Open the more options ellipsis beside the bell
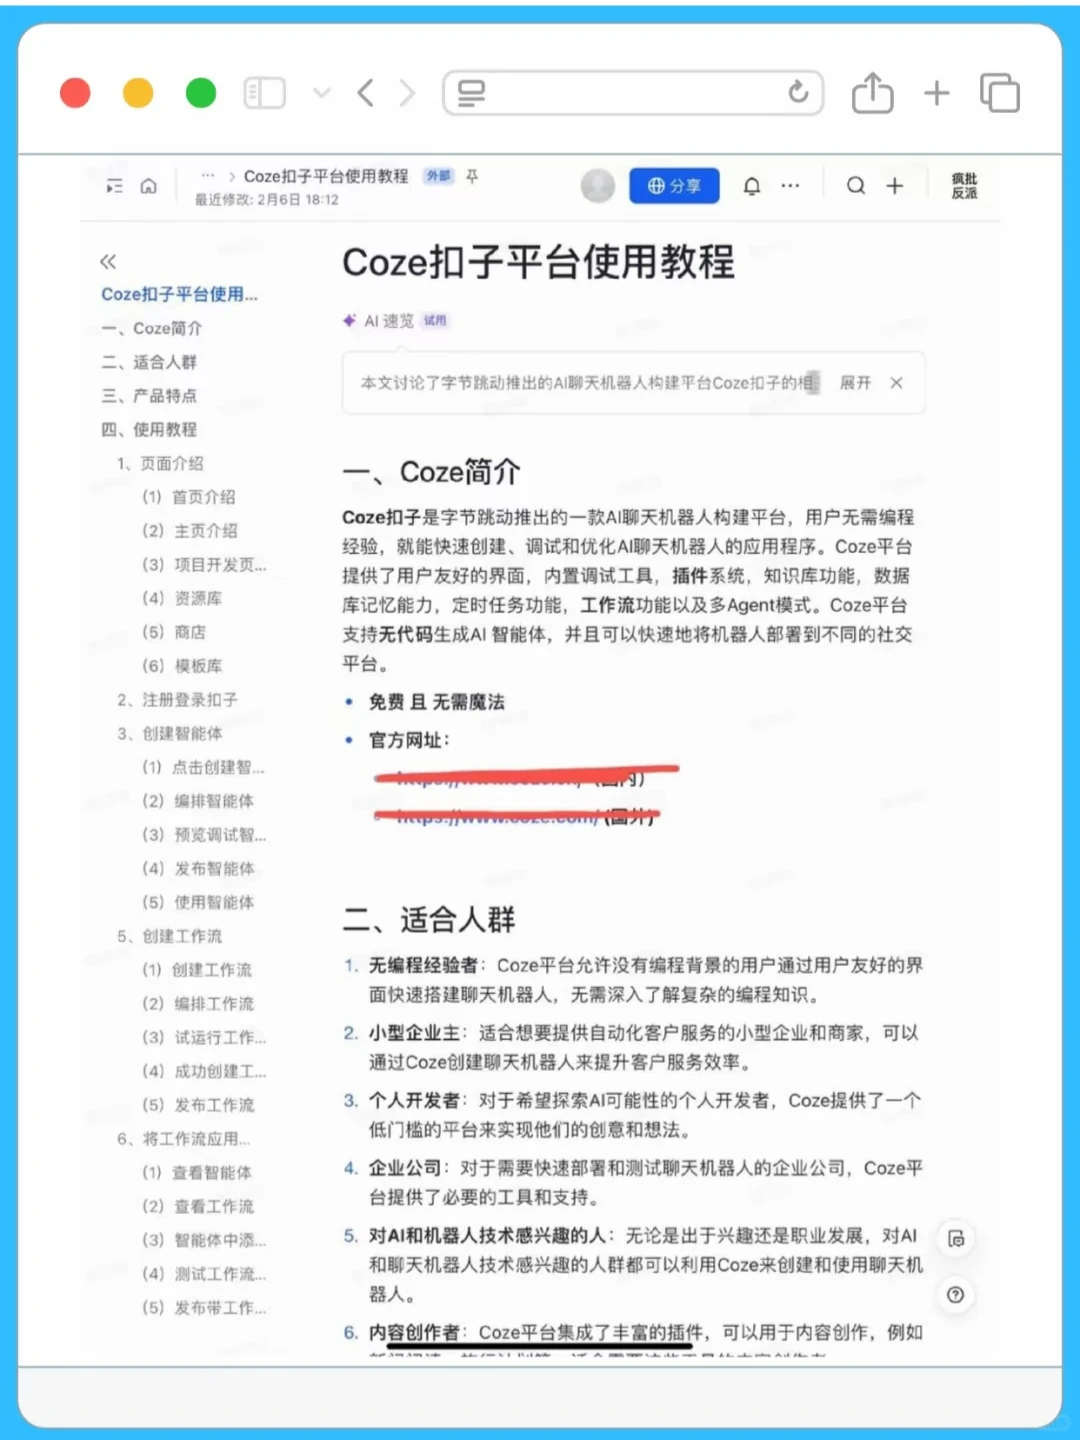 790,186
